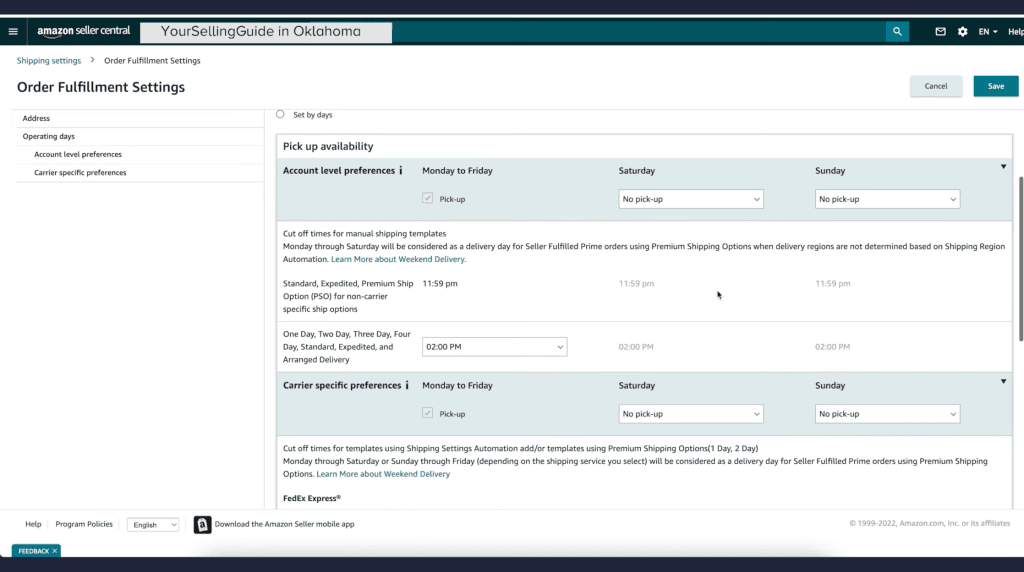This screenshot has height=572, width=1024.
Task: Click the Amazon Seller mobile app icon
Action: tap(203, 524)
